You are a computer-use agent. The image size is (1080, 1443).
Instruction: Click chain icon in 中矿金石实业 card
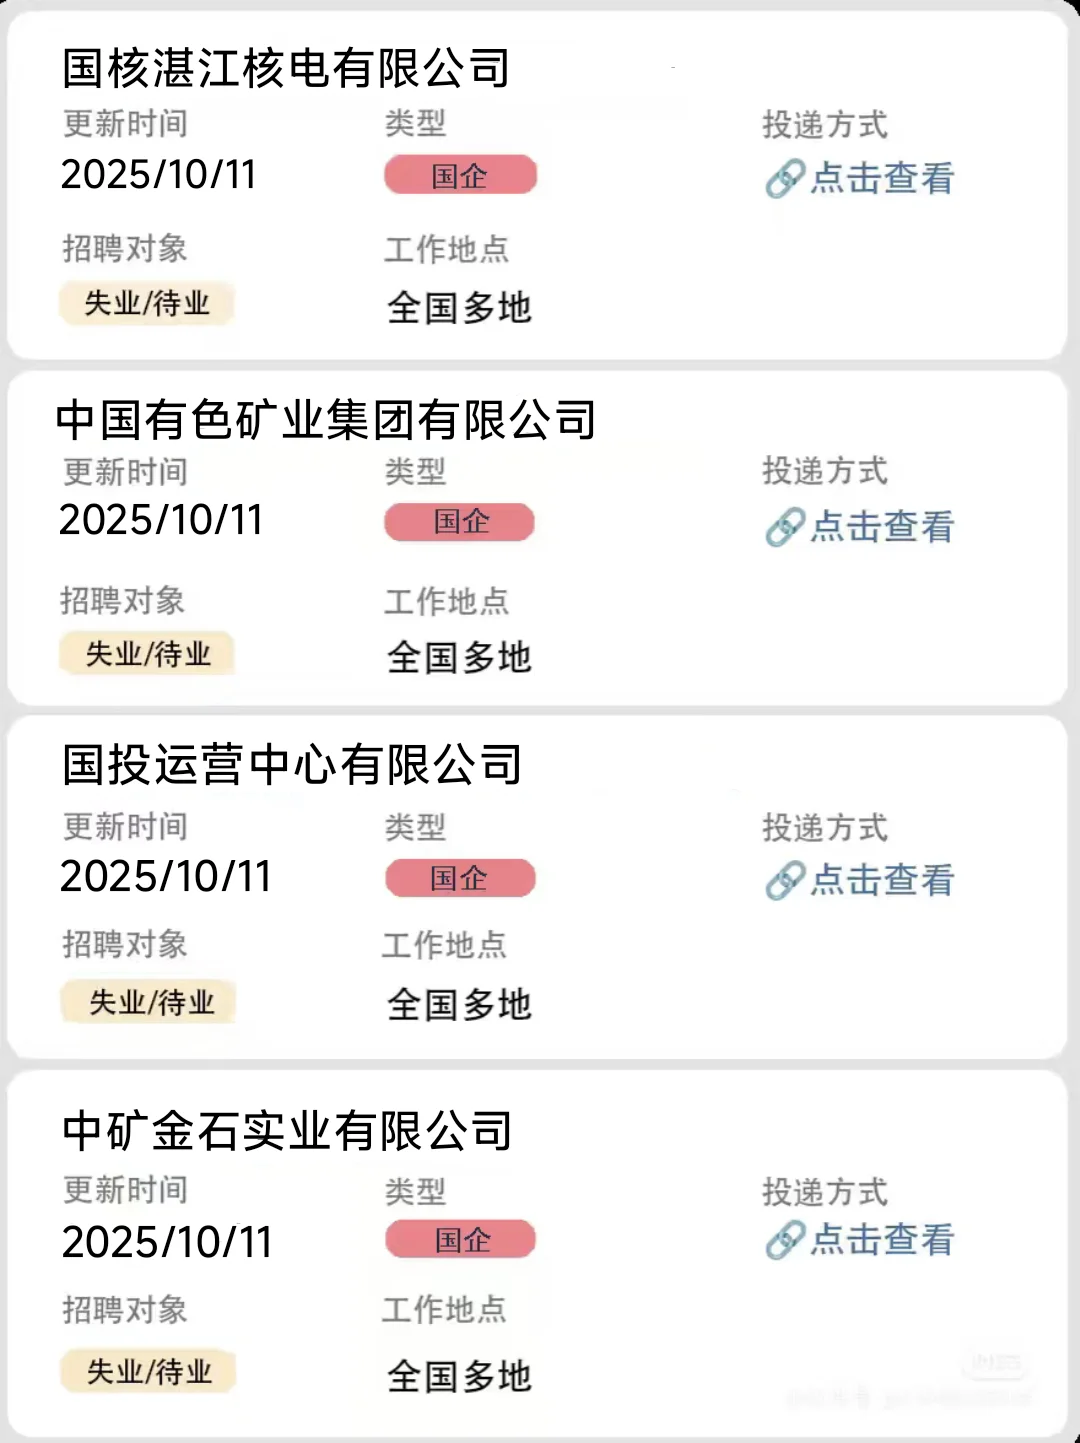pos(785,1239)
